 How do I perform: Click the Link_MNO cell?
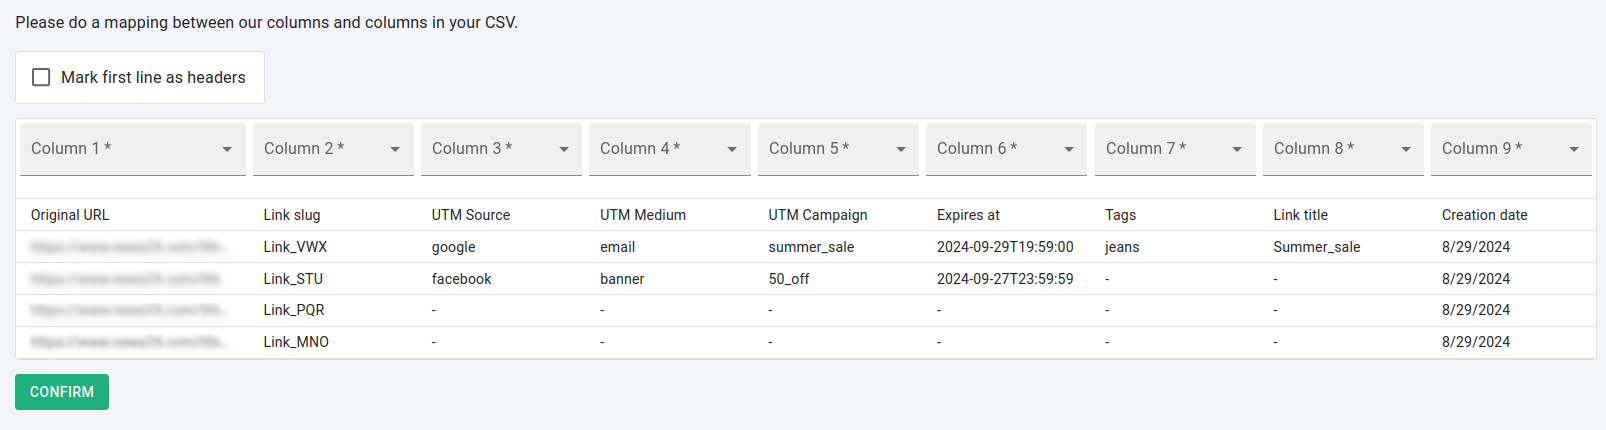(x=296, y=342)
